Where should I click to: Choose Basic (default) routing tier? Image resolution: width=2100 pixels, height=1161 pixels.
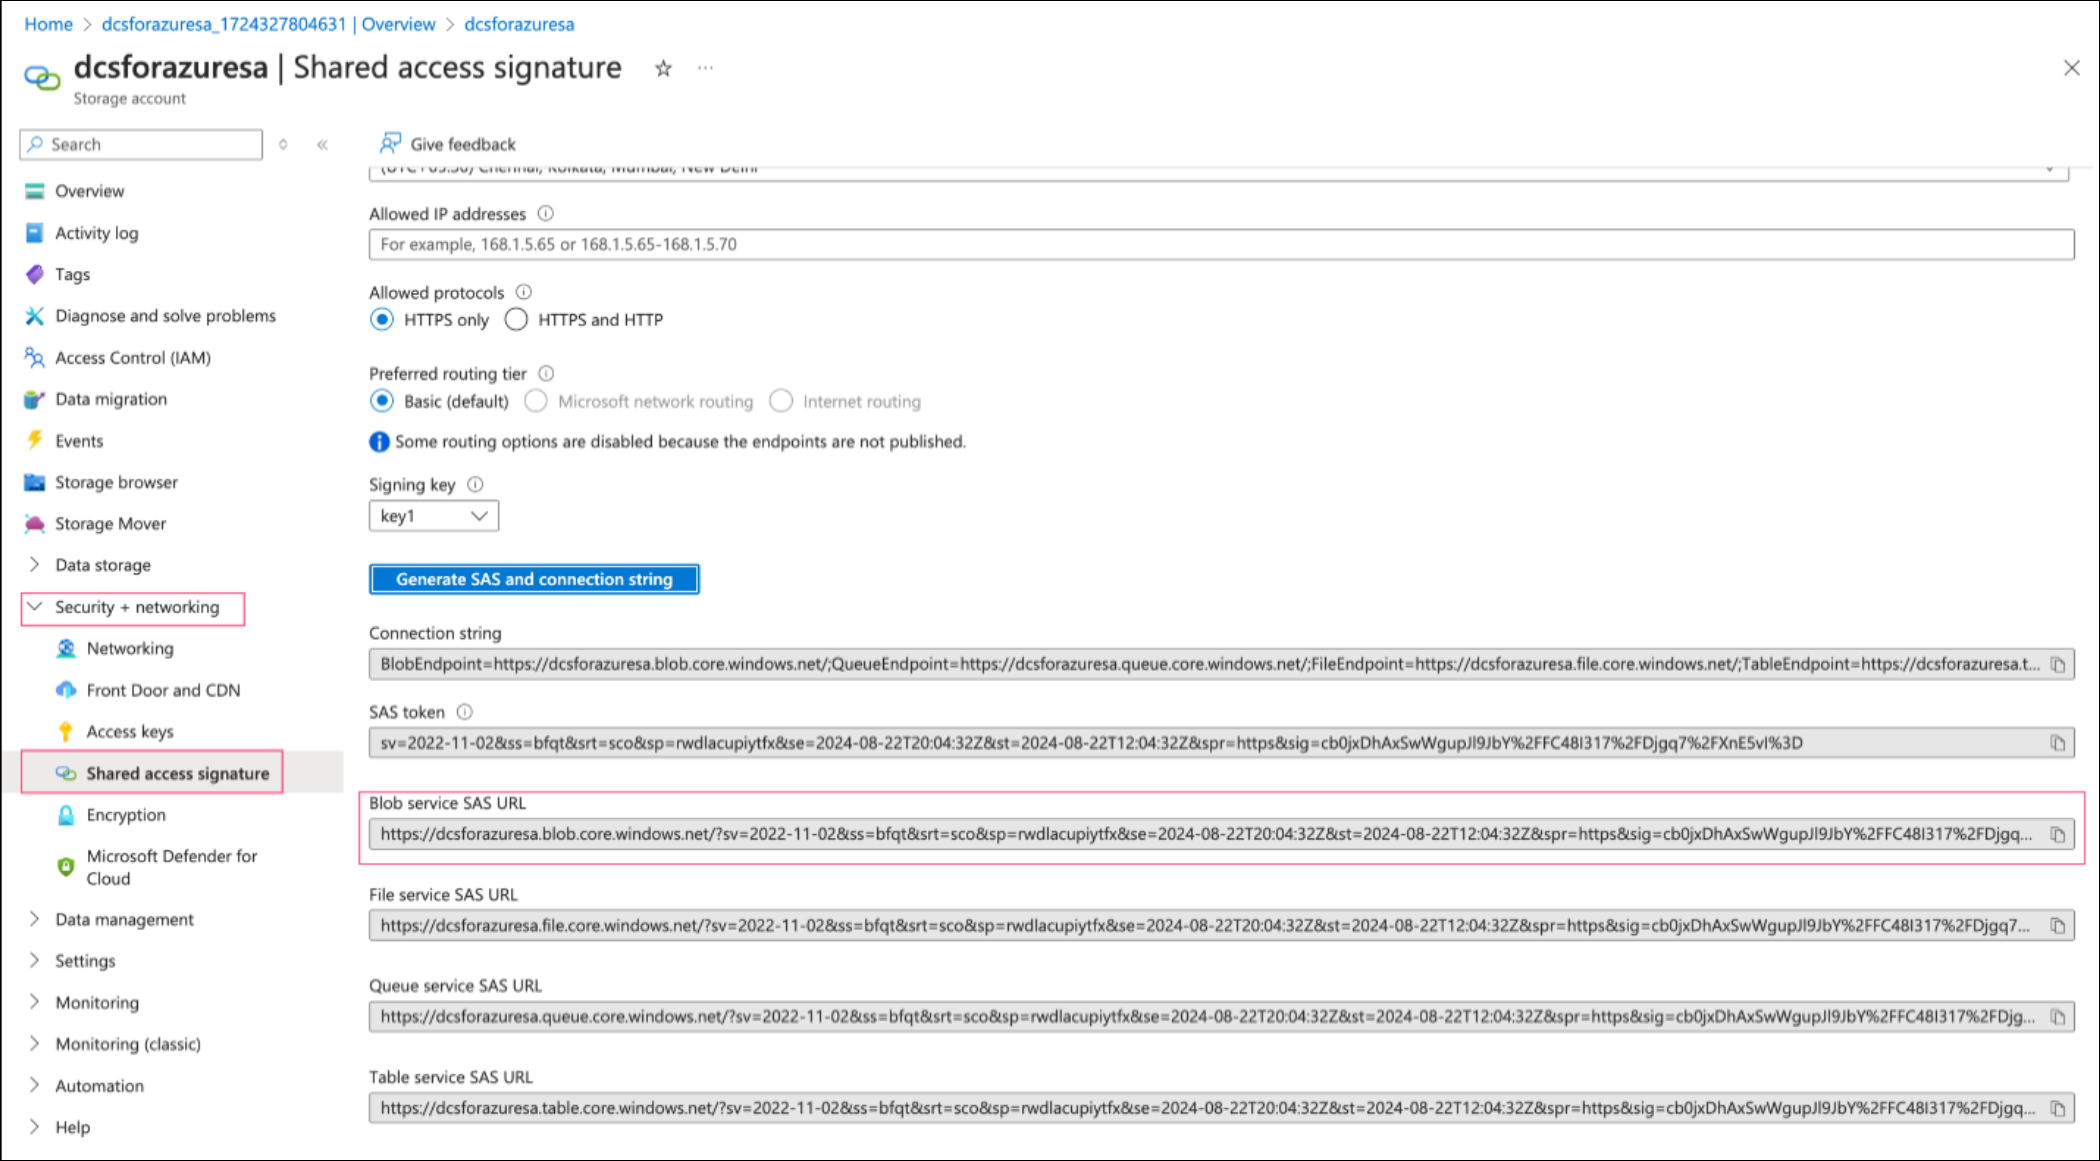(x=382, y=401)
